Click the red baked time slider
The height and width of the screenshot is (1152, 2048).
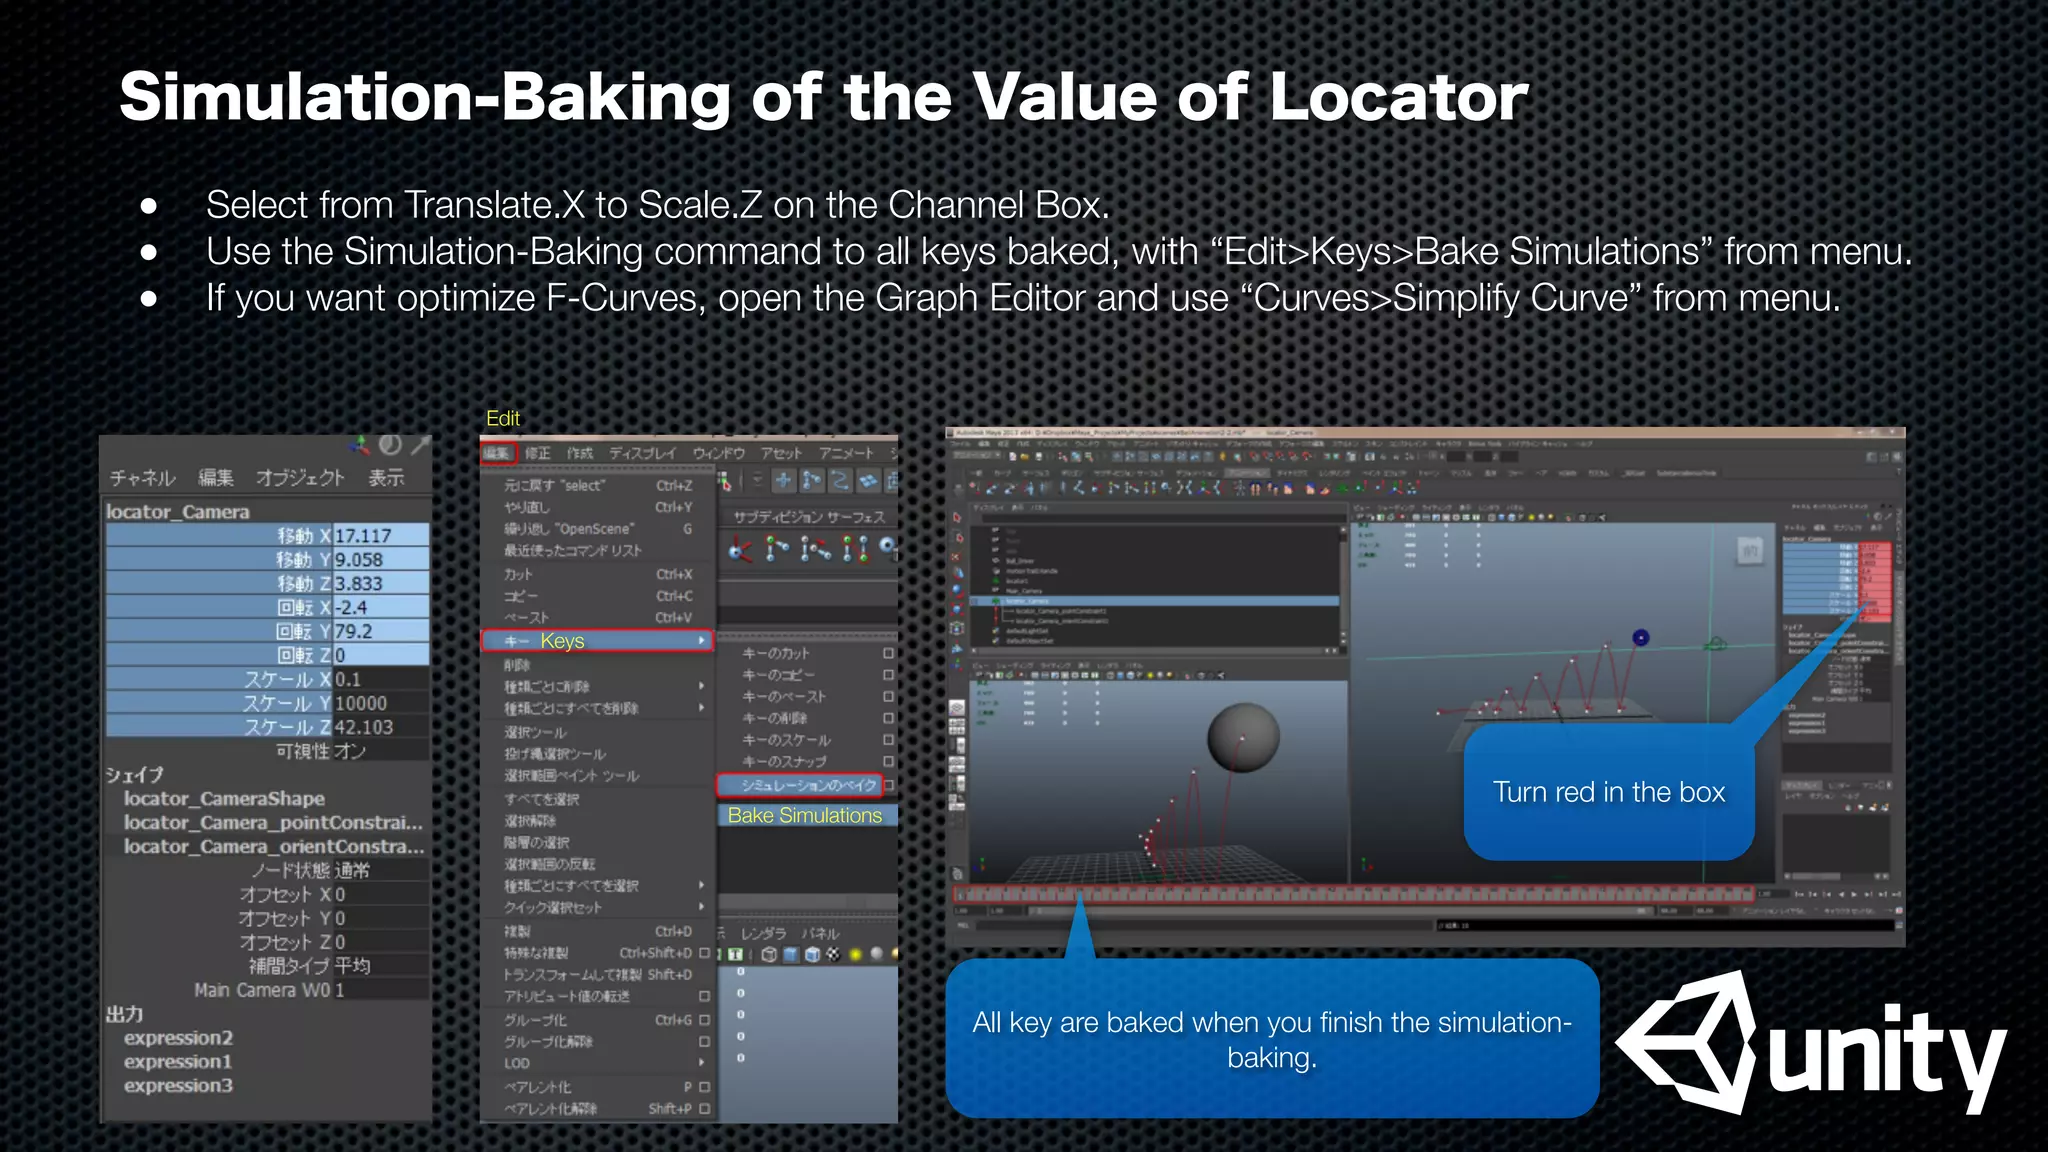[x=1352, y=895]
